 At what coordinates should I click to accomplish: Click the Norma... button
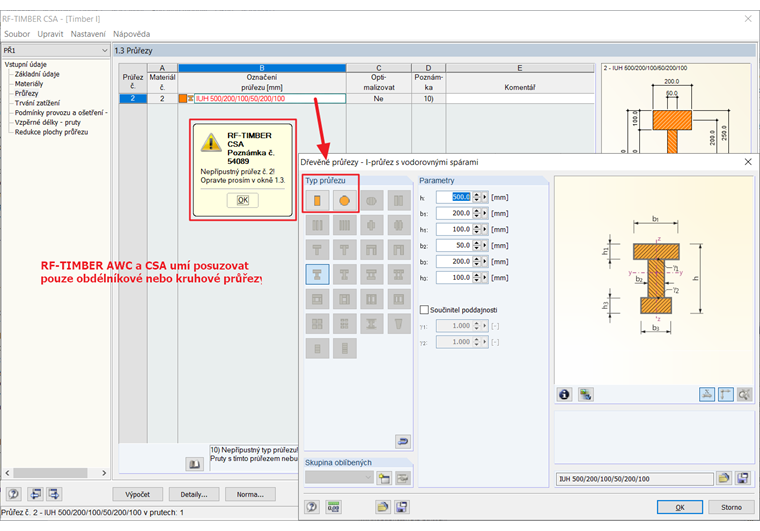pos(250,494)
